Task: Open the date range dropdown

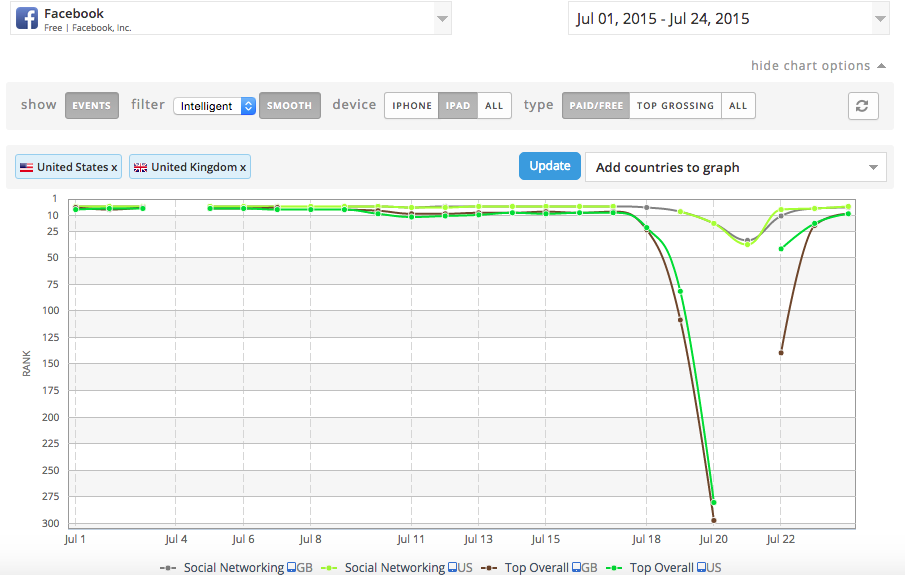Action: pyautogui.click(x=728, y=19)
